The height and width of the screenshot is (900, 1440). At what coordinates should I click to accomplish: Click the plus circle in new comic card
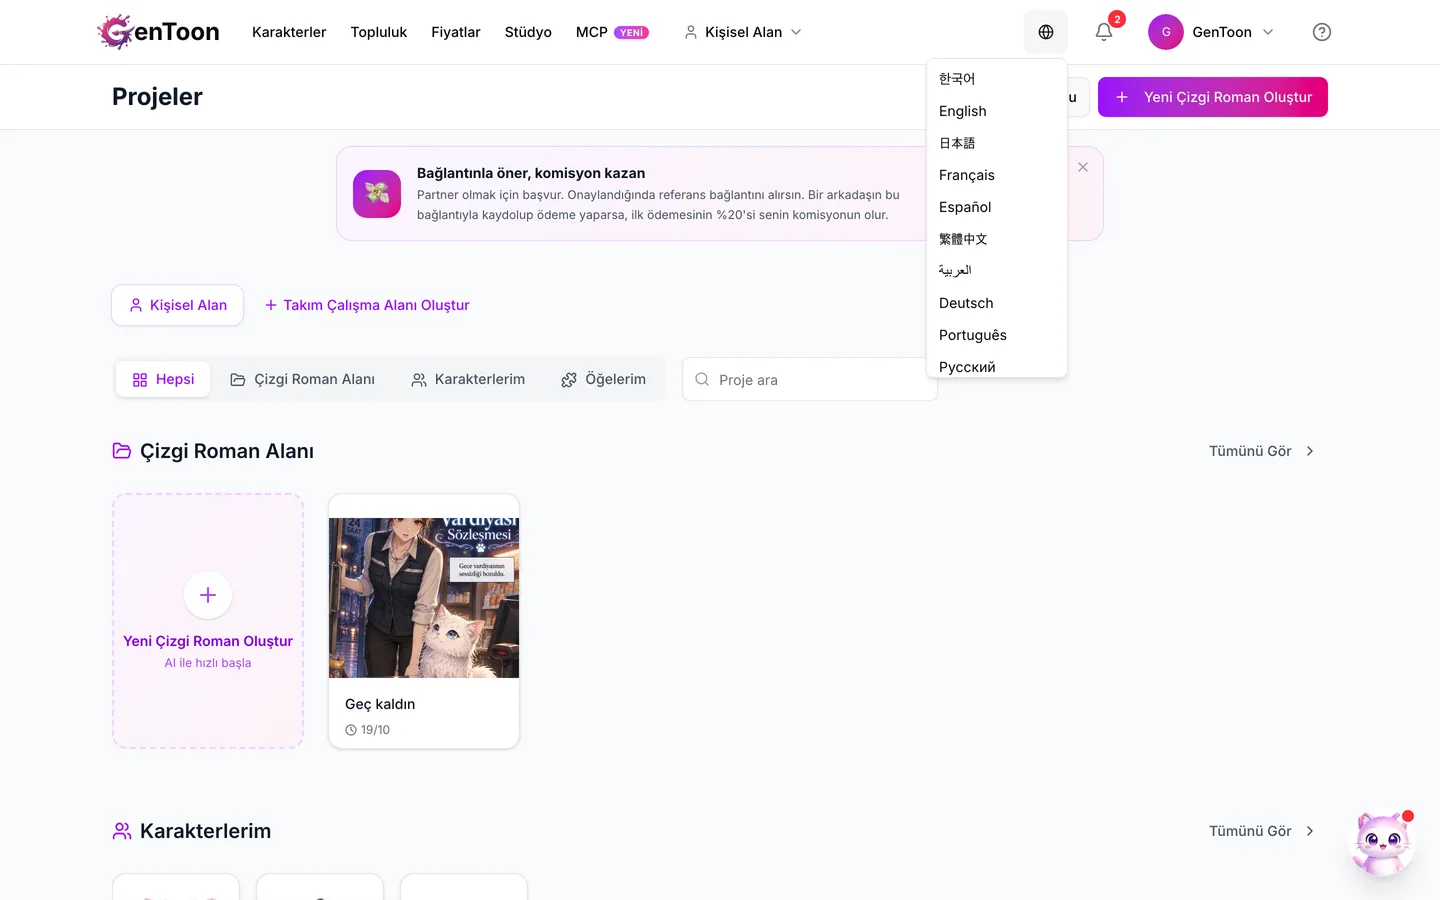[x=208, y=595]
